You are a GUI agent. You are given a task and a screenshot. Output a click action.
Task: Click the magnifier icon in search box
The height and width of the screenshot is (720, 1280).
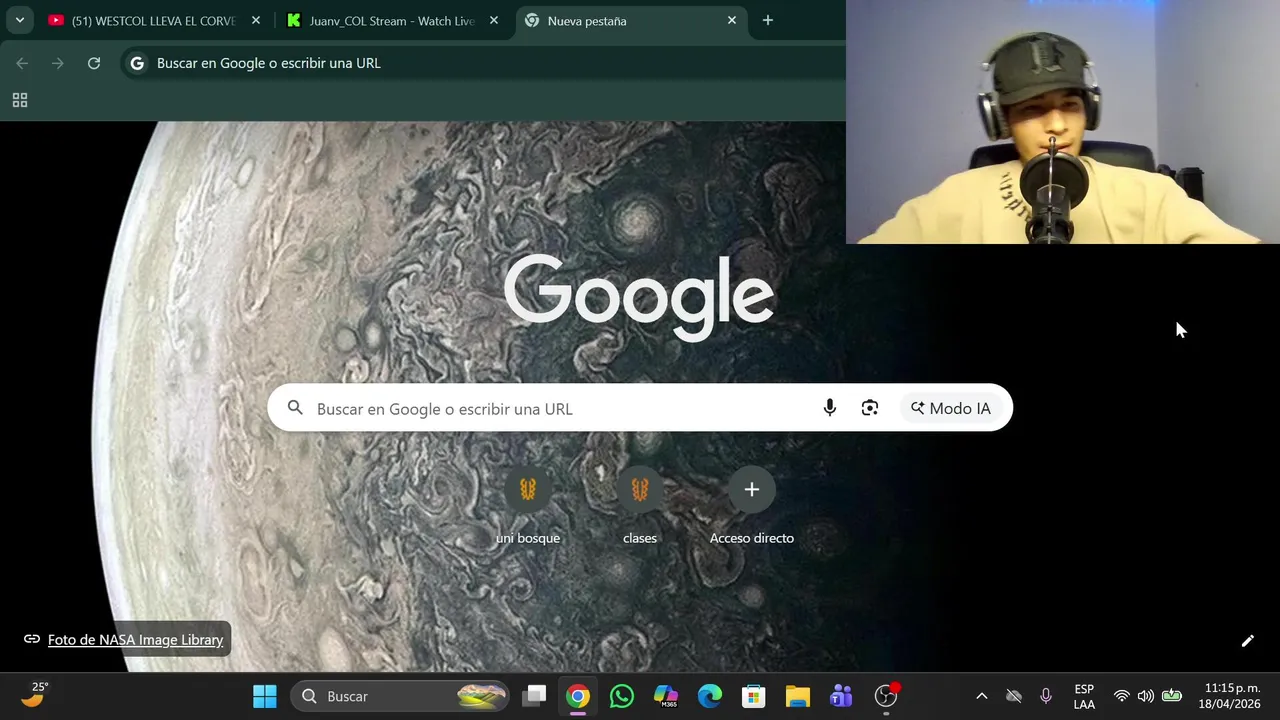(x=295, y=408)
